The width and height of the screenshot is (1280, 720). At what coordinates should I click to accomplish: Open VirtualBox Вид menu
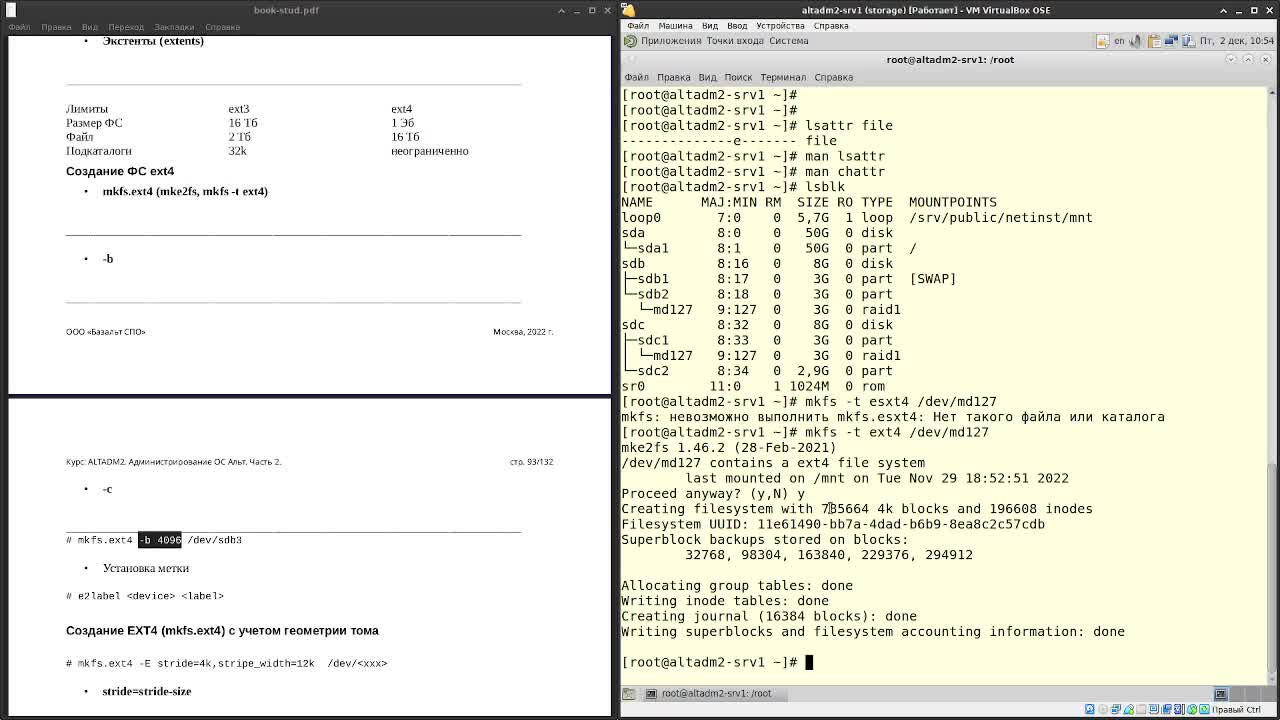(709, 25)
